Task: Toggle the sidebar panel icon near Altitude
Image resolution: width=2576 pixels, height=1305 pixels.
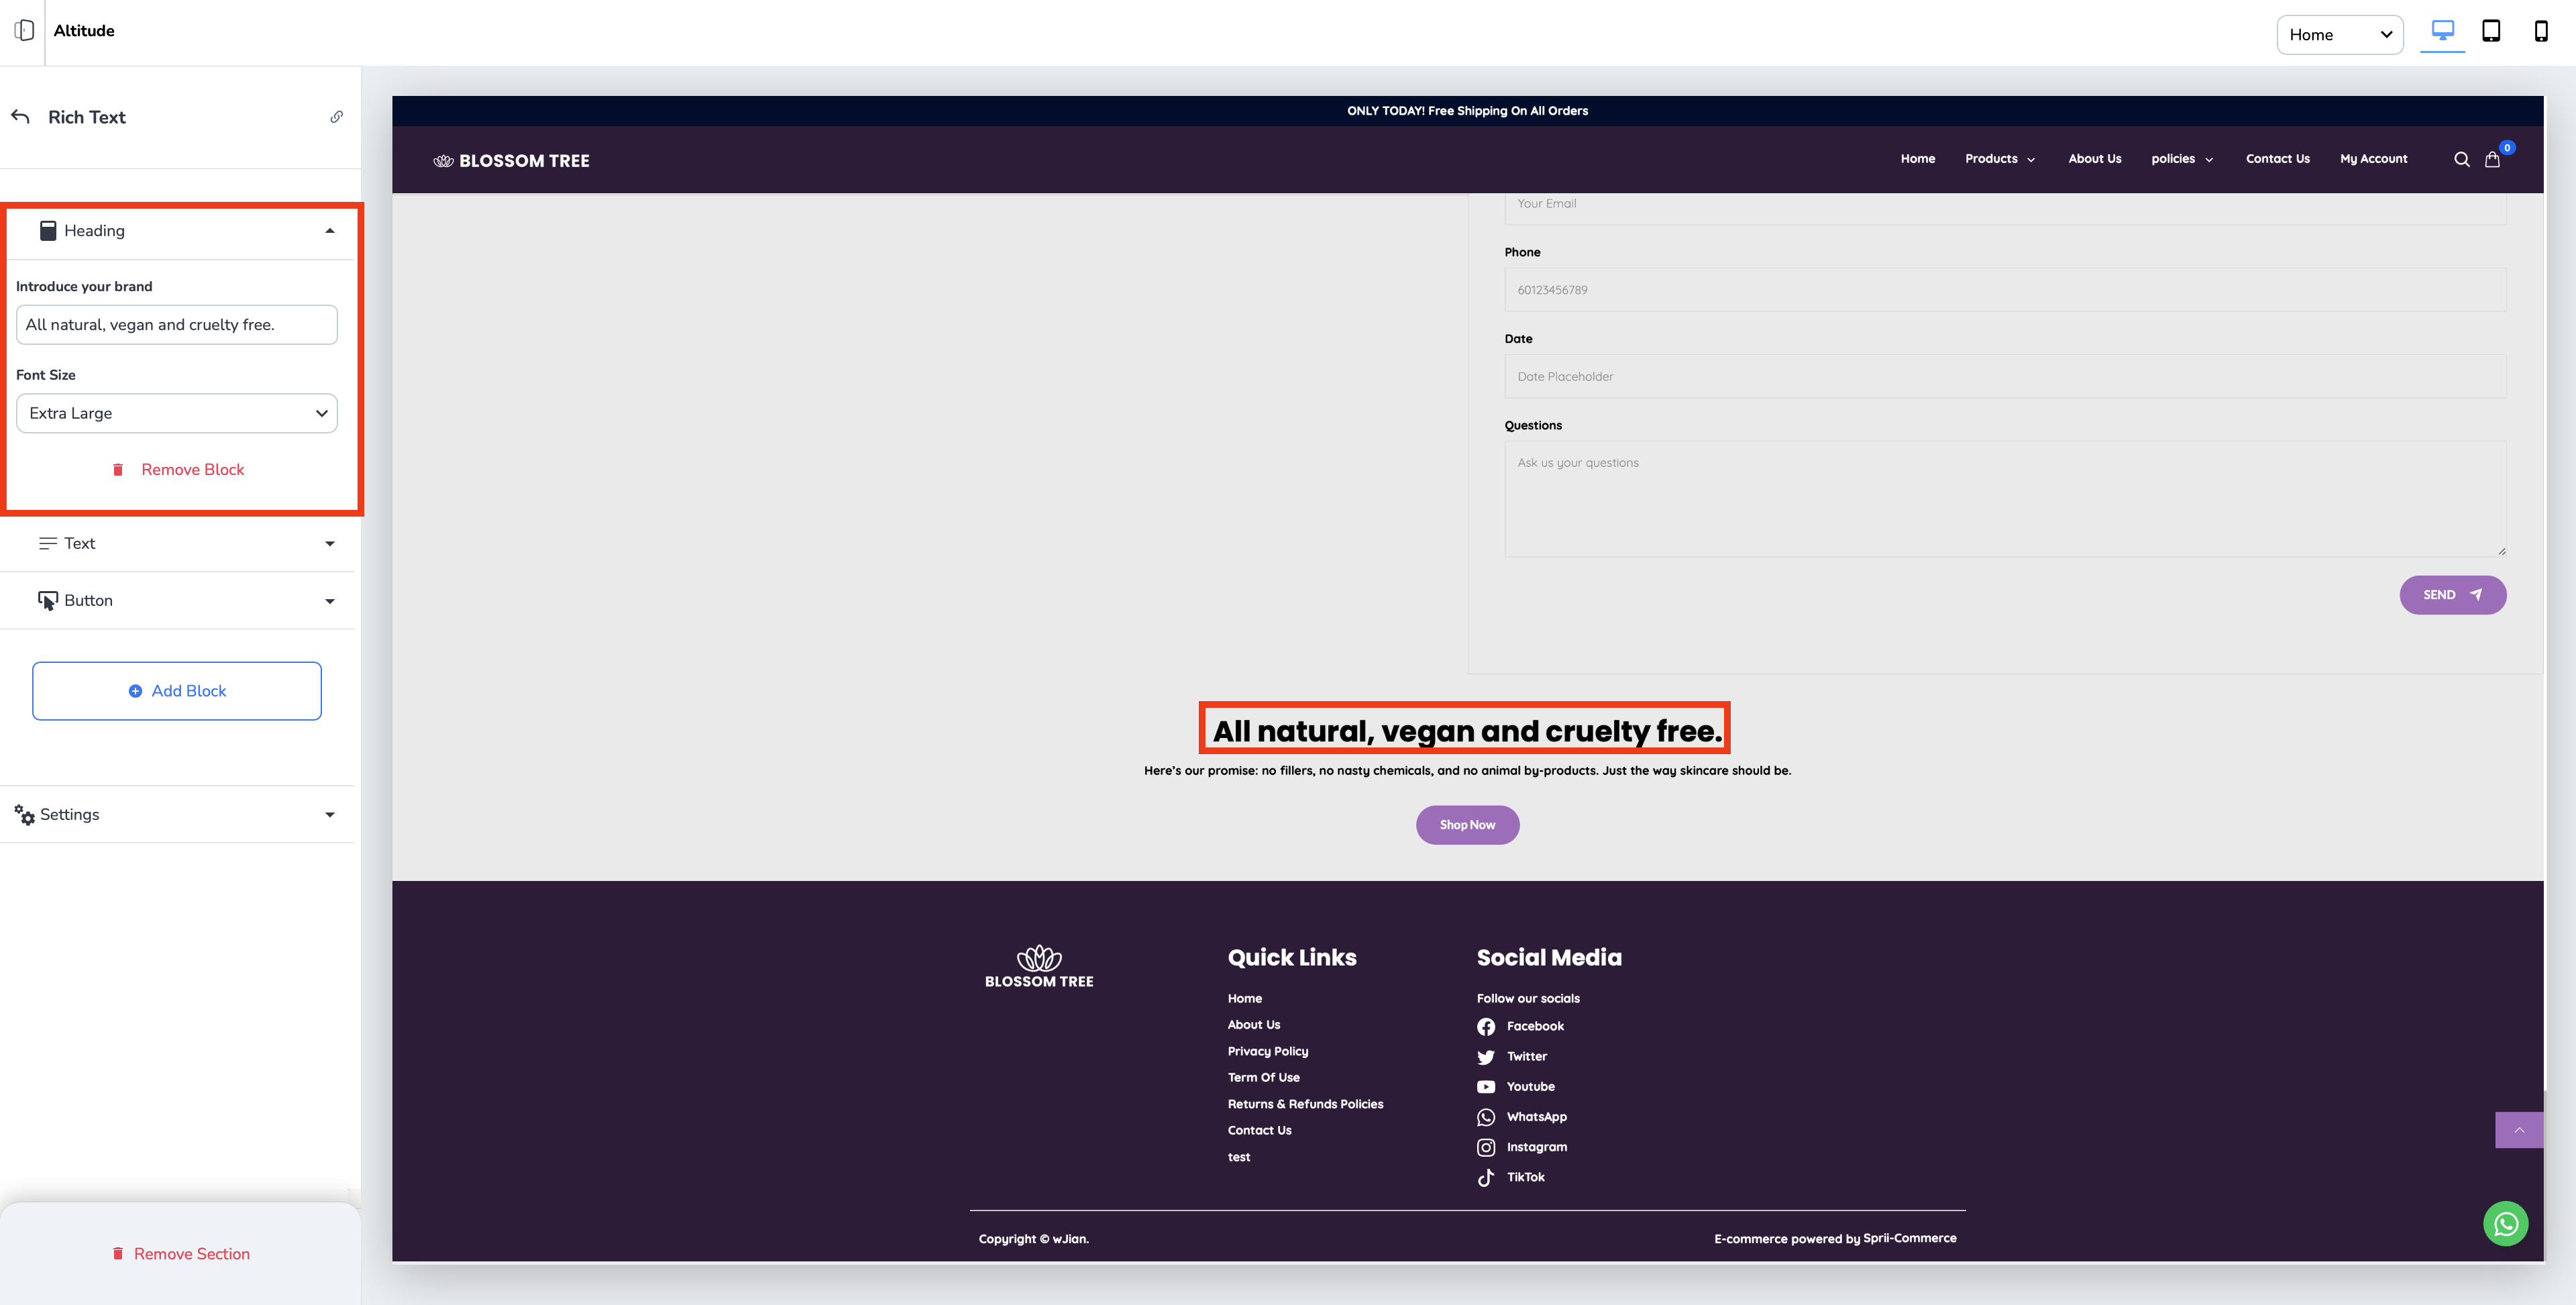Action: 24,31
